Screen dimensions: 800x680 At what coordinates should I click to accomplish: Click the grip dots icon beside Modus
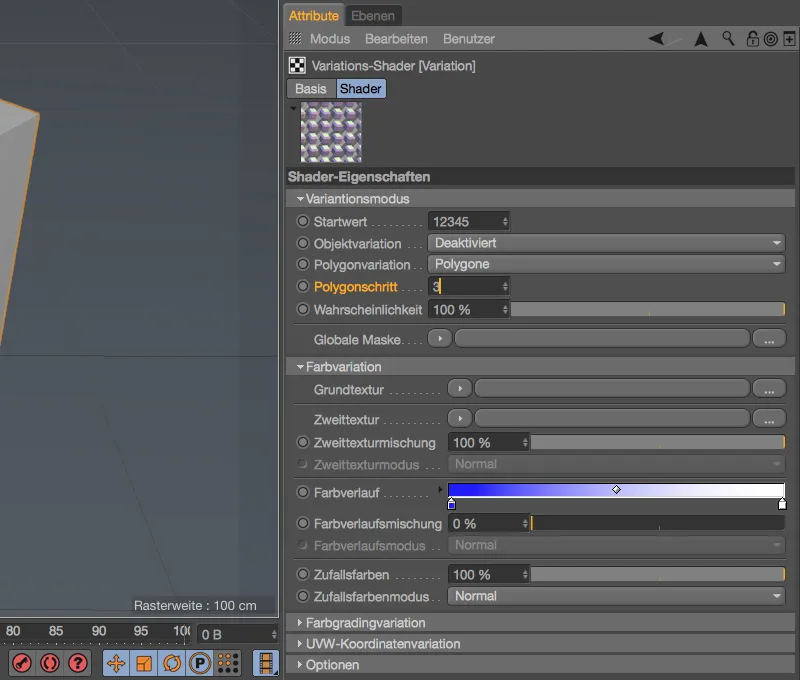(x=295, y=38)
